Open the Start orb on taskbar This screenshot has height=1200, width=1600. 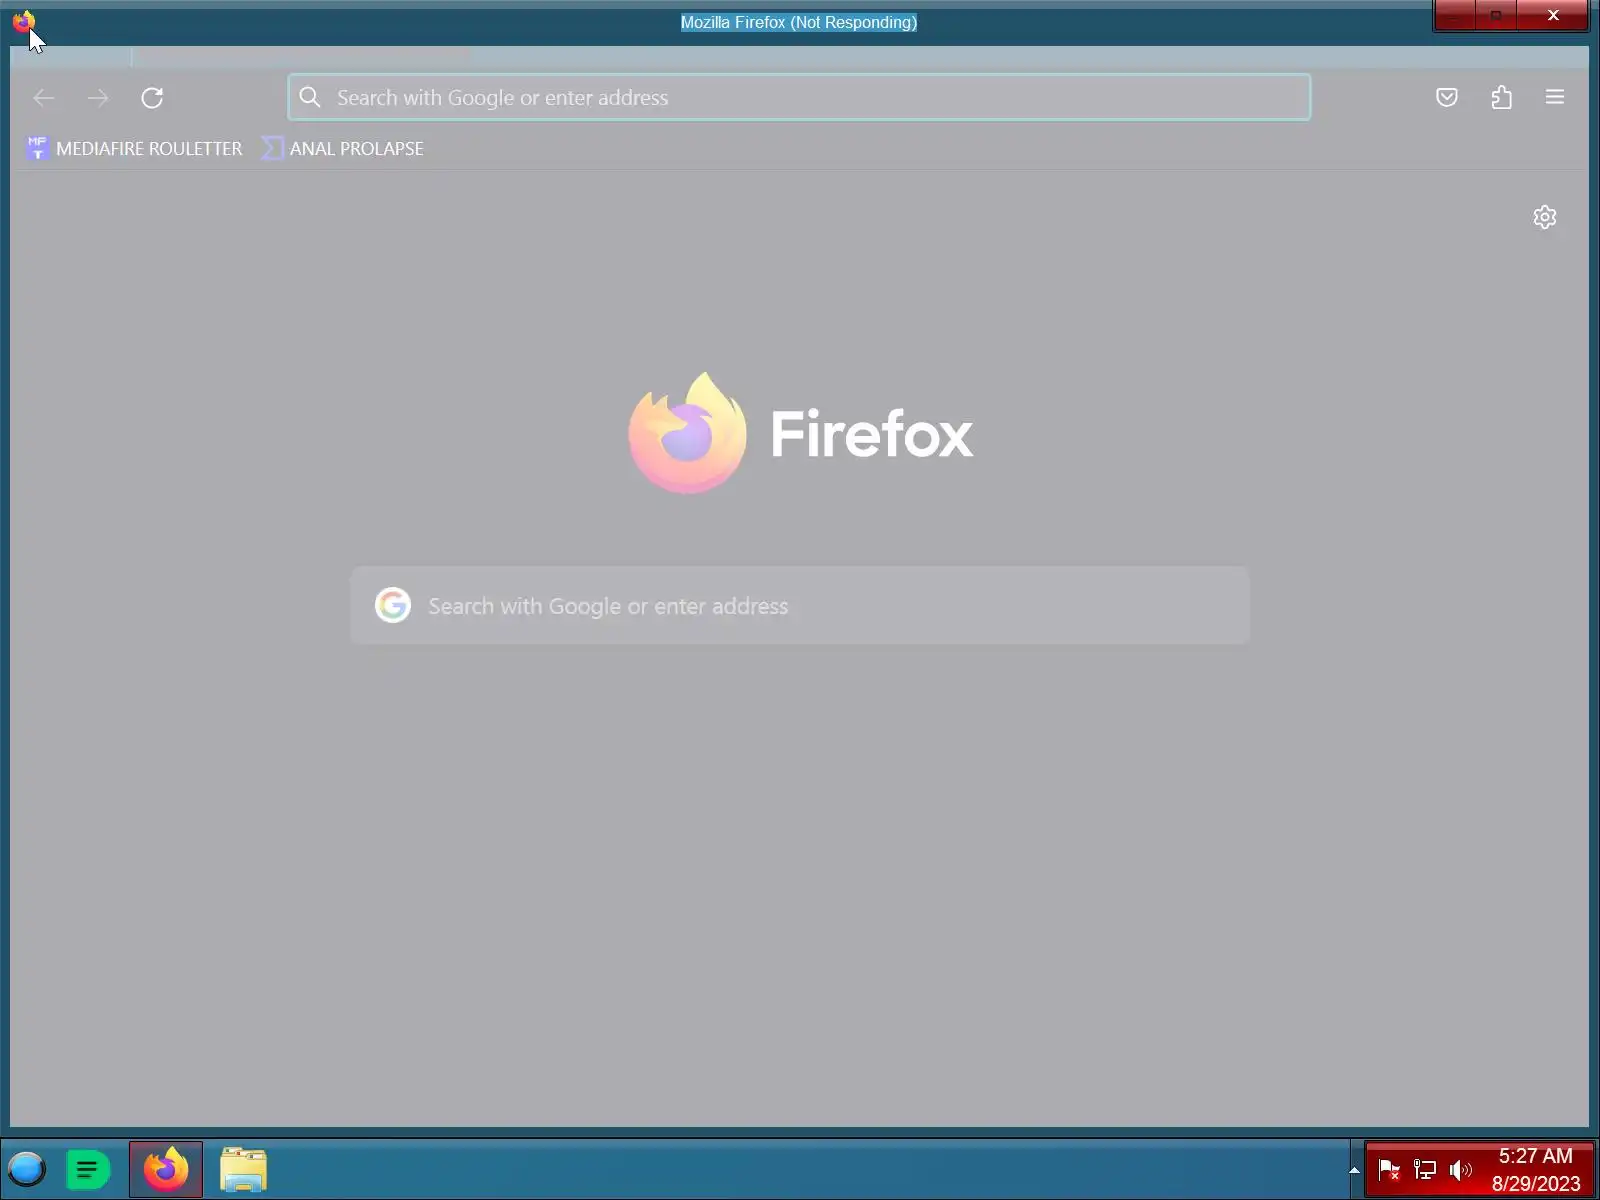tap(27, 1168)
